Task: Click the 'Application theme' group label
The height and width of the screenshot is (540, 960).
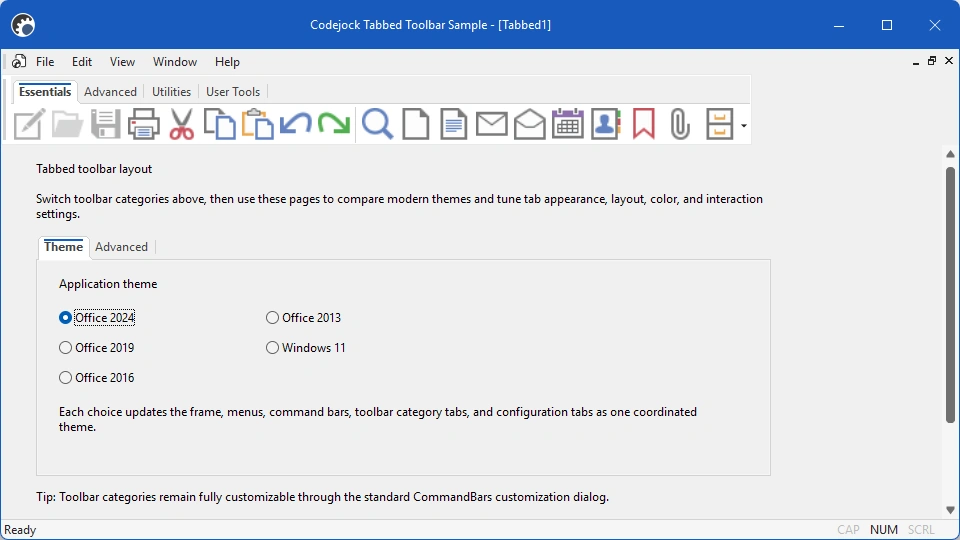Action: 108,284
